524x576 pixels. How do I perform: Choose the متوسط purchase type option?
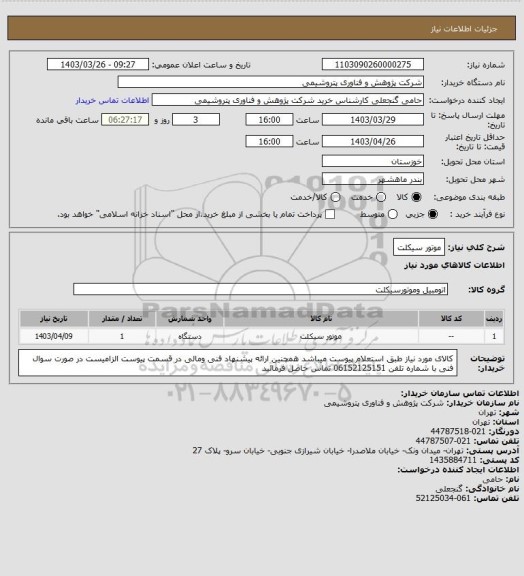pos(393,214)
